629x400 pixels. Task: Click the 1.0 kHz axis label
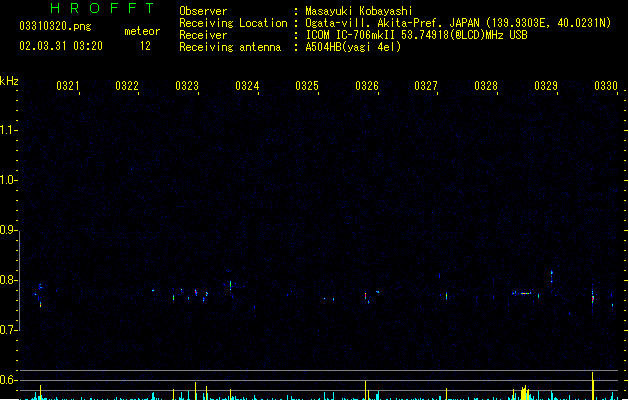coord(7,180)
